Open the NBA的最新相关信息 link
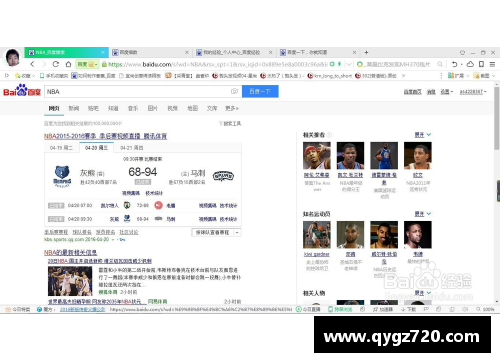Viewport: 500px width, 362px height. pos(70,252)
